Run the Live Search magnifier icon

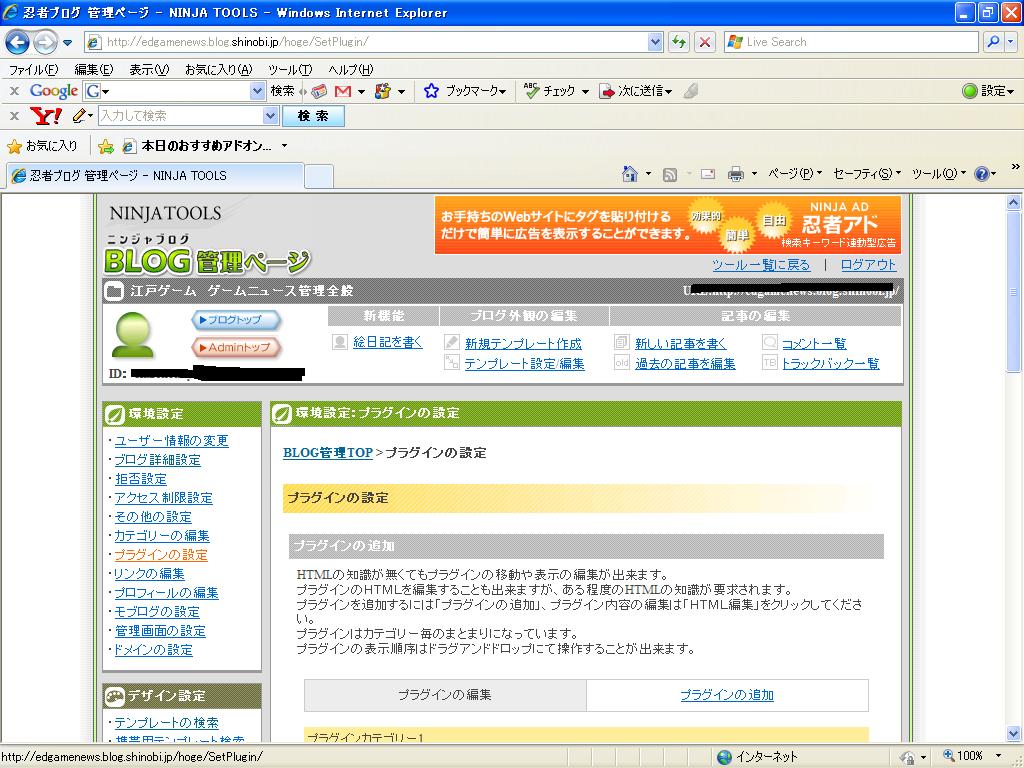coord(993,42)
